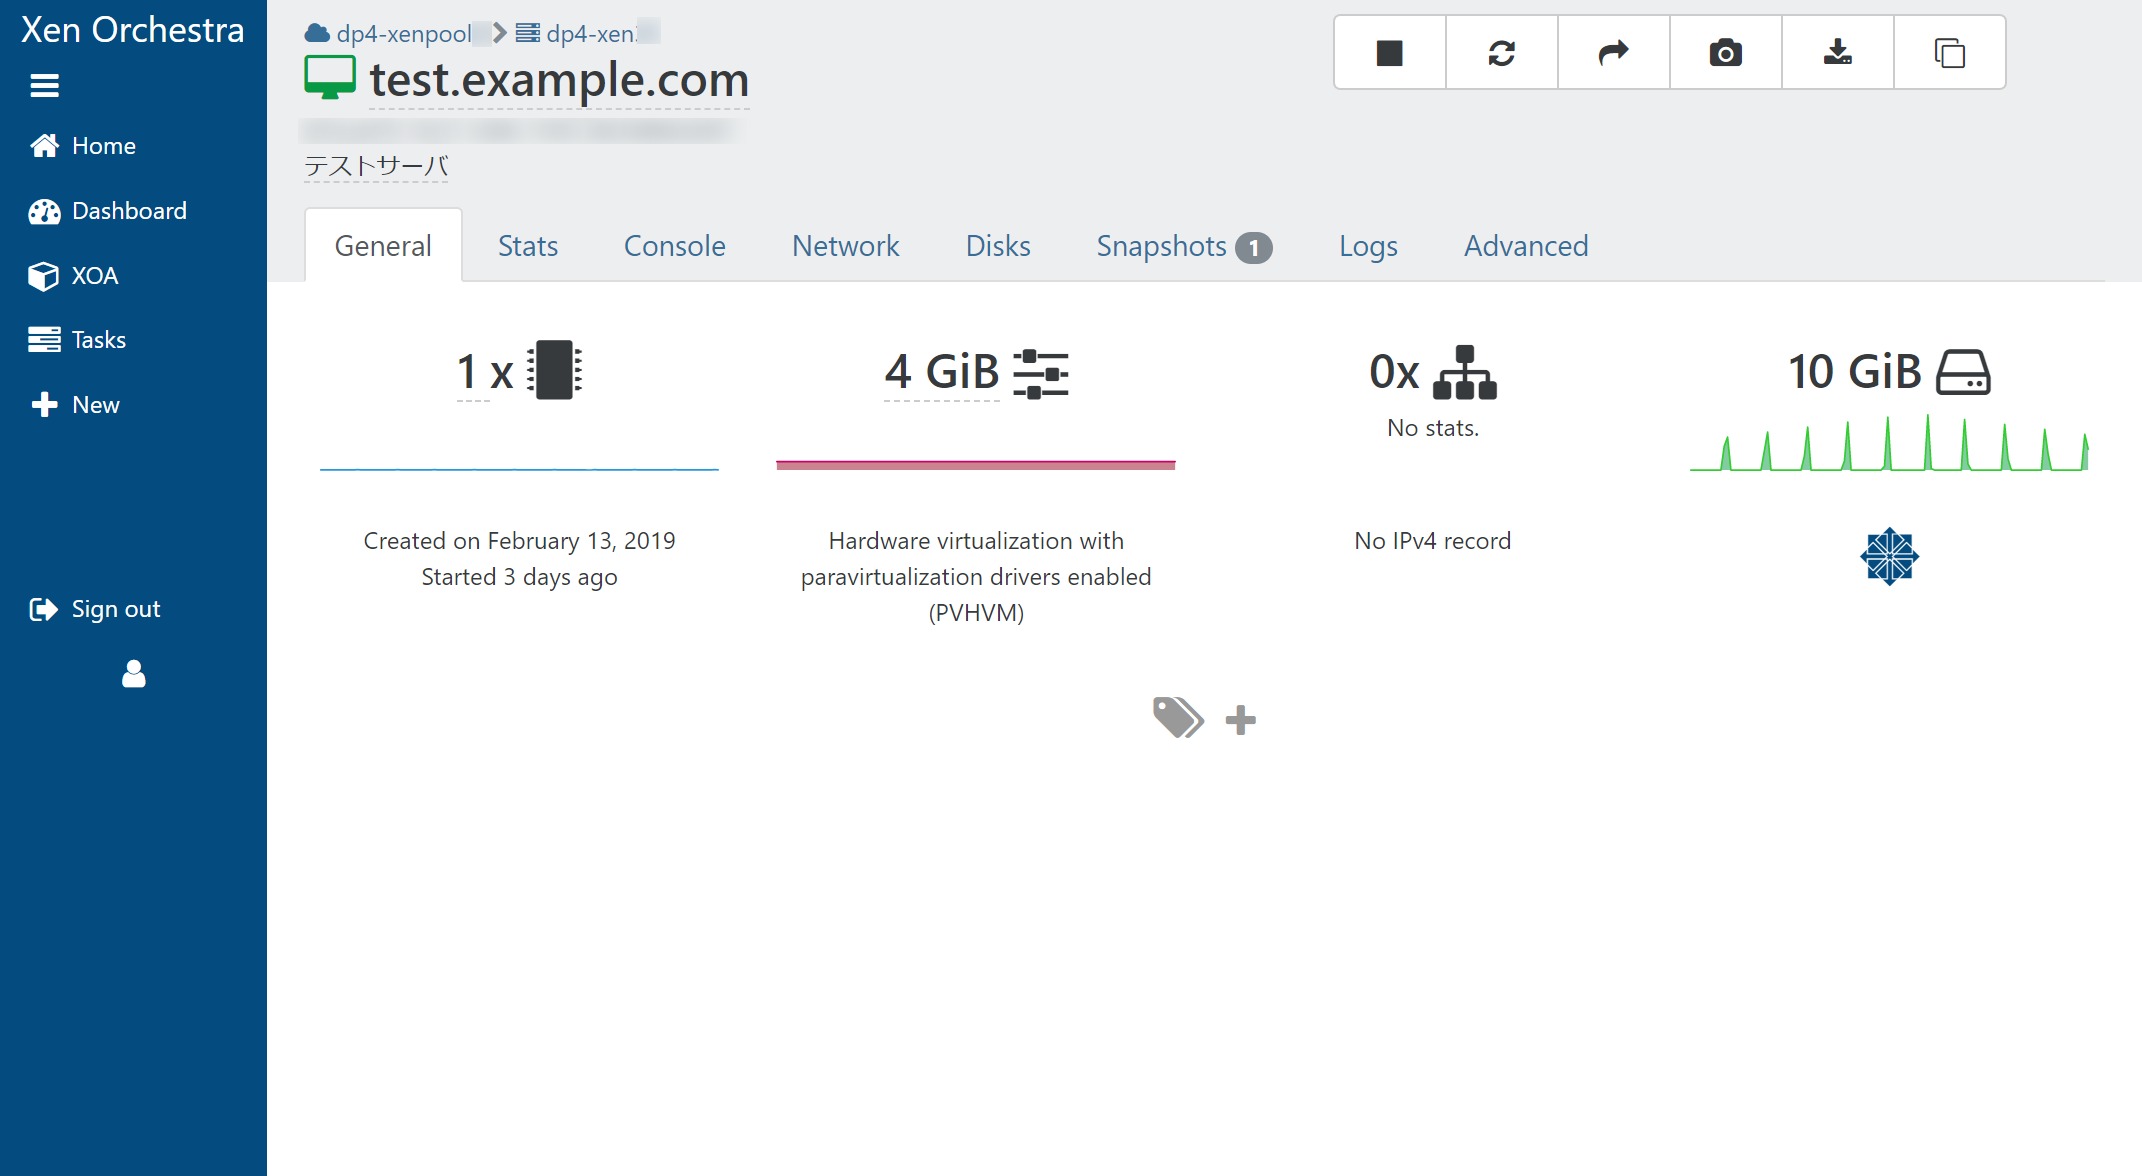This screenshot has height=1176, width=2142.
Task: Click 'Created on February 13, 2019' text
Action: pyautogui.click(x=519, y=541)
